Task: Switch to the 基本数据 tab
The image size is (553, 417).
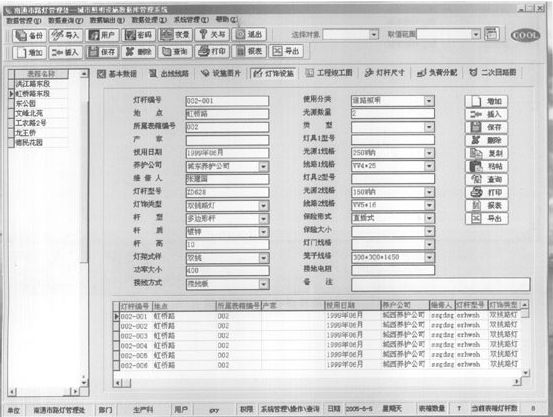Action: tap(117, 74)
